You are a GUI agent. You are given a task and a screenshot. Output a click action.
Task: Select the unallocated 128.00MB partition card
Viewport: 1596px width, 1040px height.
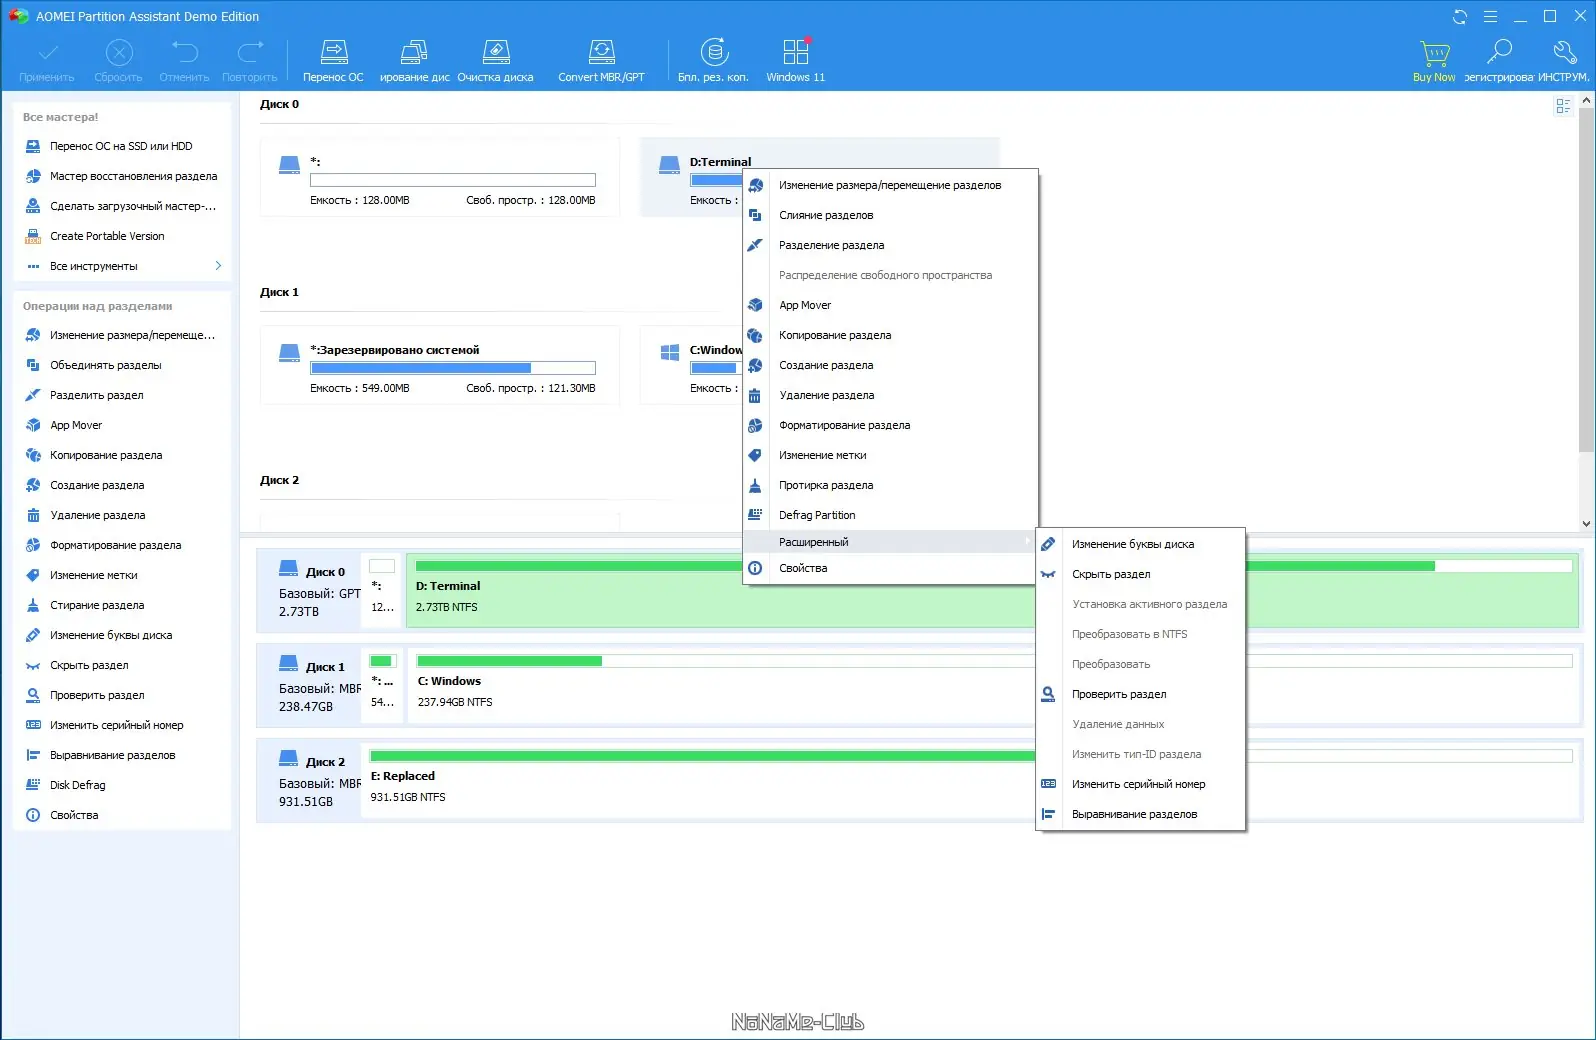click(x=440, y=177)
